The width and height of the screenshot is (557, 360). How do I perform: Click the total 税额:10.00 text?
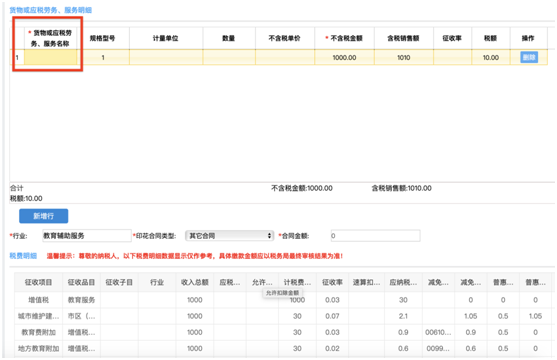(26, 198)
